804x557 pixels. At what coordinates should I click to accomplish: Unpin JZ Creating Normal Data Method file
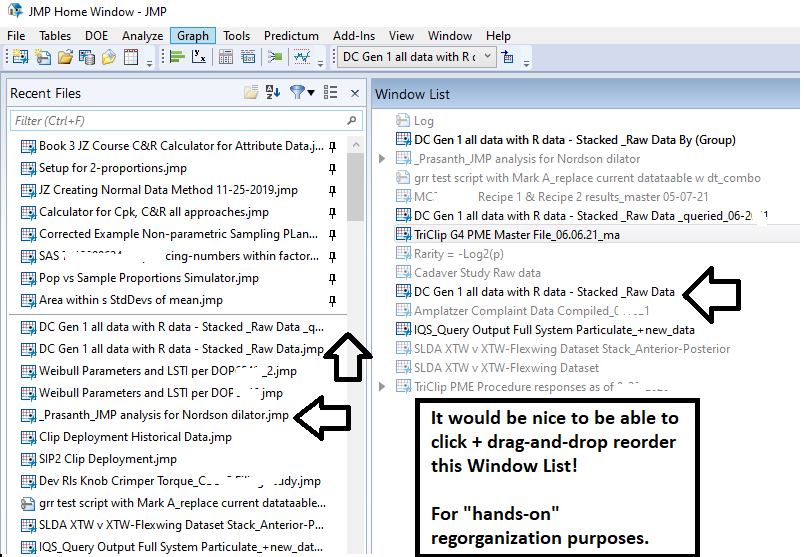click(x=332, y=191)
